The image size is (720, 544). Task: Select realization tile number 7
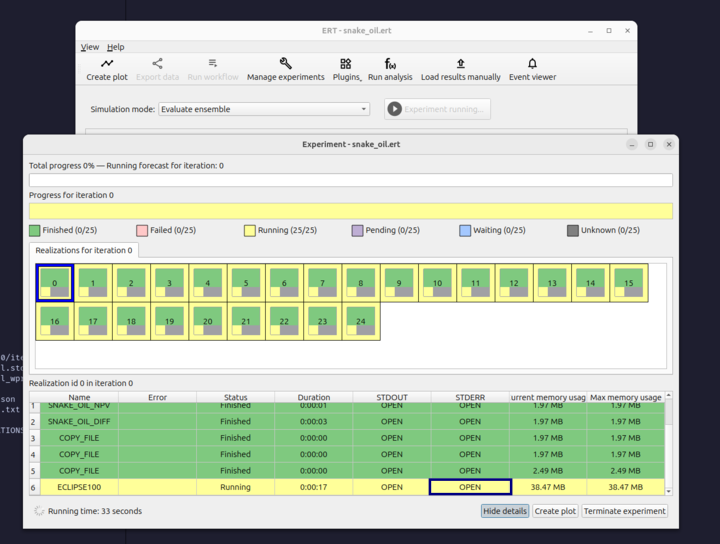tap(322, 283)
